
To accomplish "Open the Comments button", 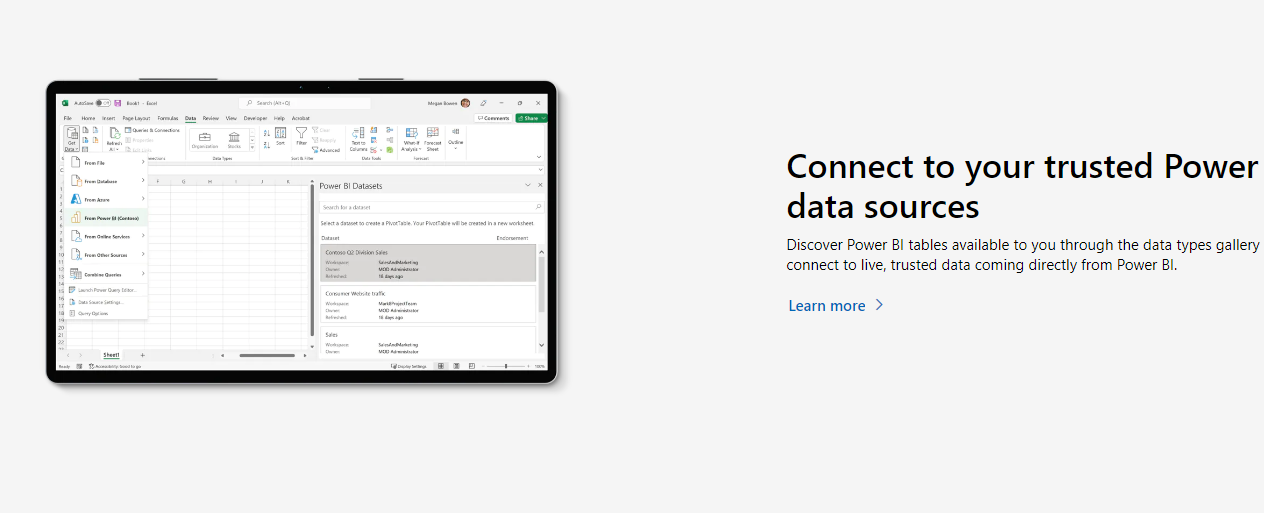I will (x=494, y=118).
